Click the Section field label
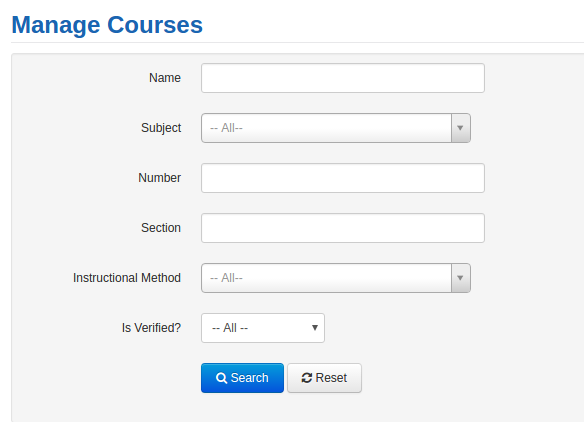Screen dimensions: 584x422 click(161, 228)
